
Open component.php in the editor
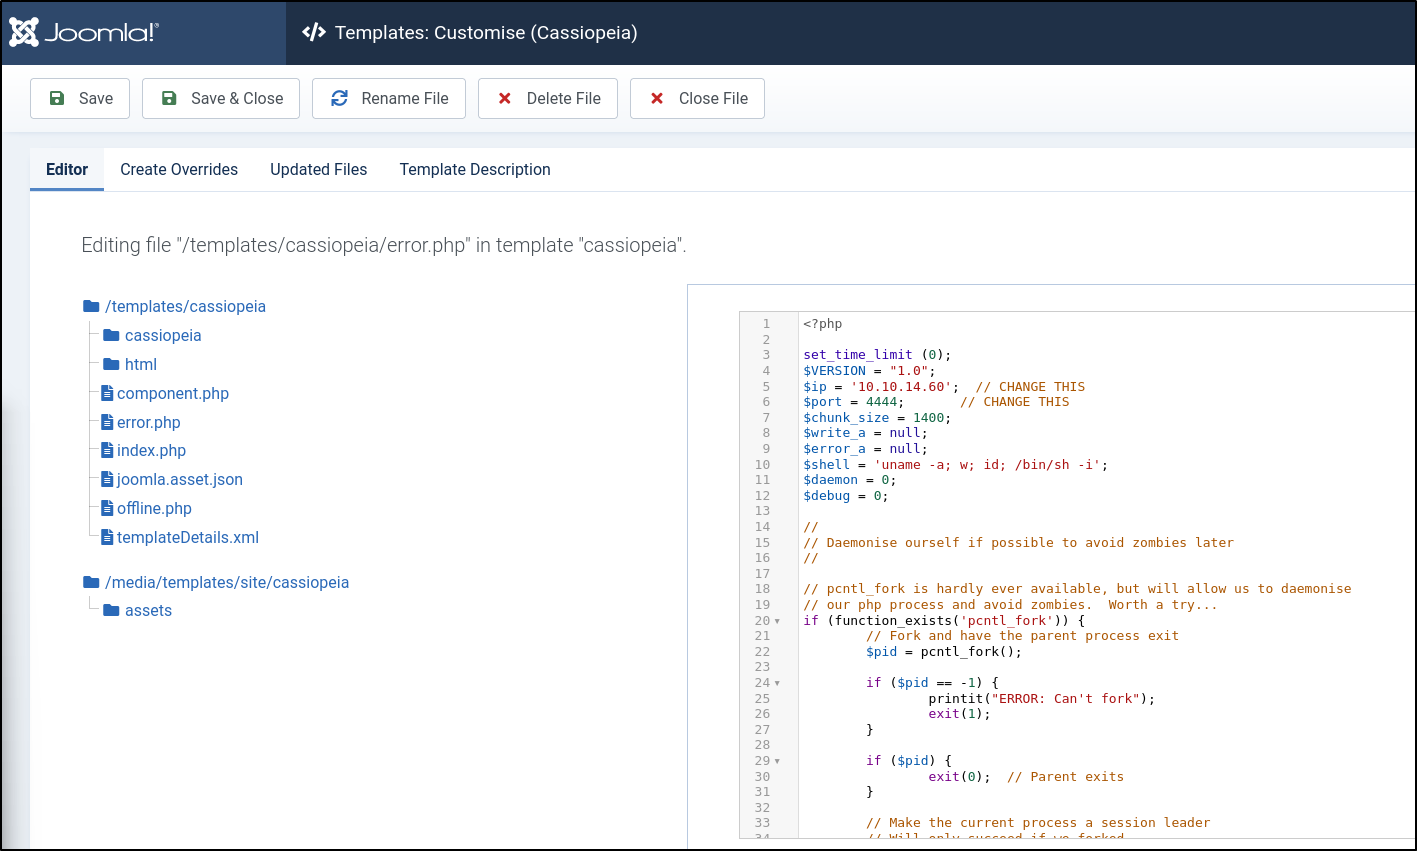[173, 393]
